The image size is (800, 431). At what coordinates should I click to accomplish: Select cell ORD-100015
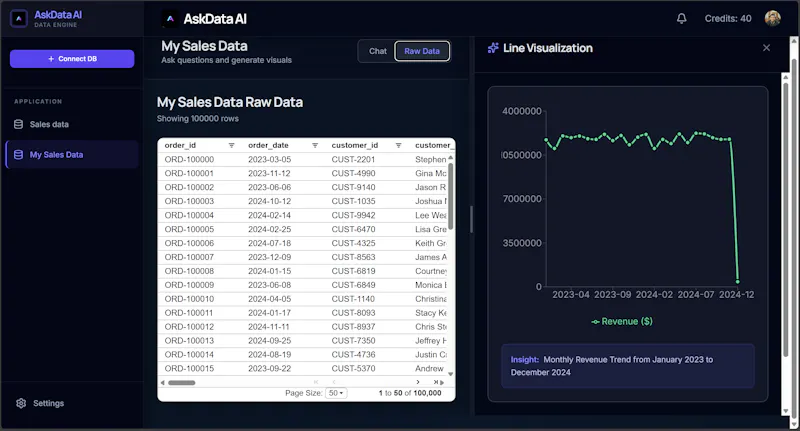pos(189,368)
